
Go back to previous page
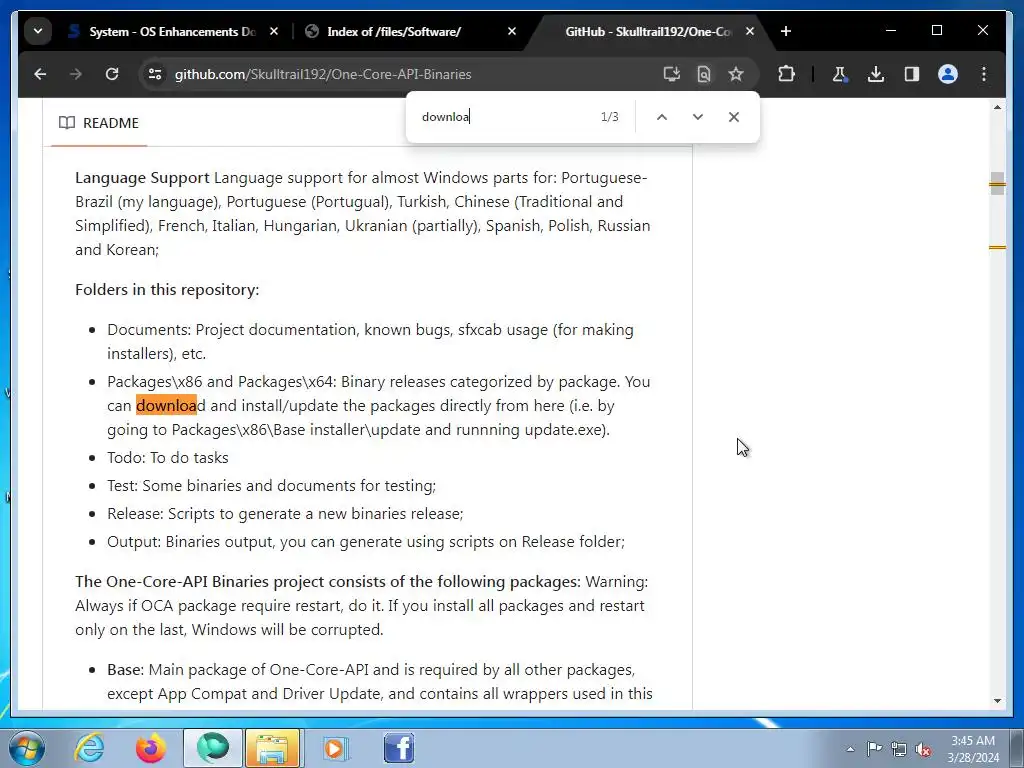[40, 74]
